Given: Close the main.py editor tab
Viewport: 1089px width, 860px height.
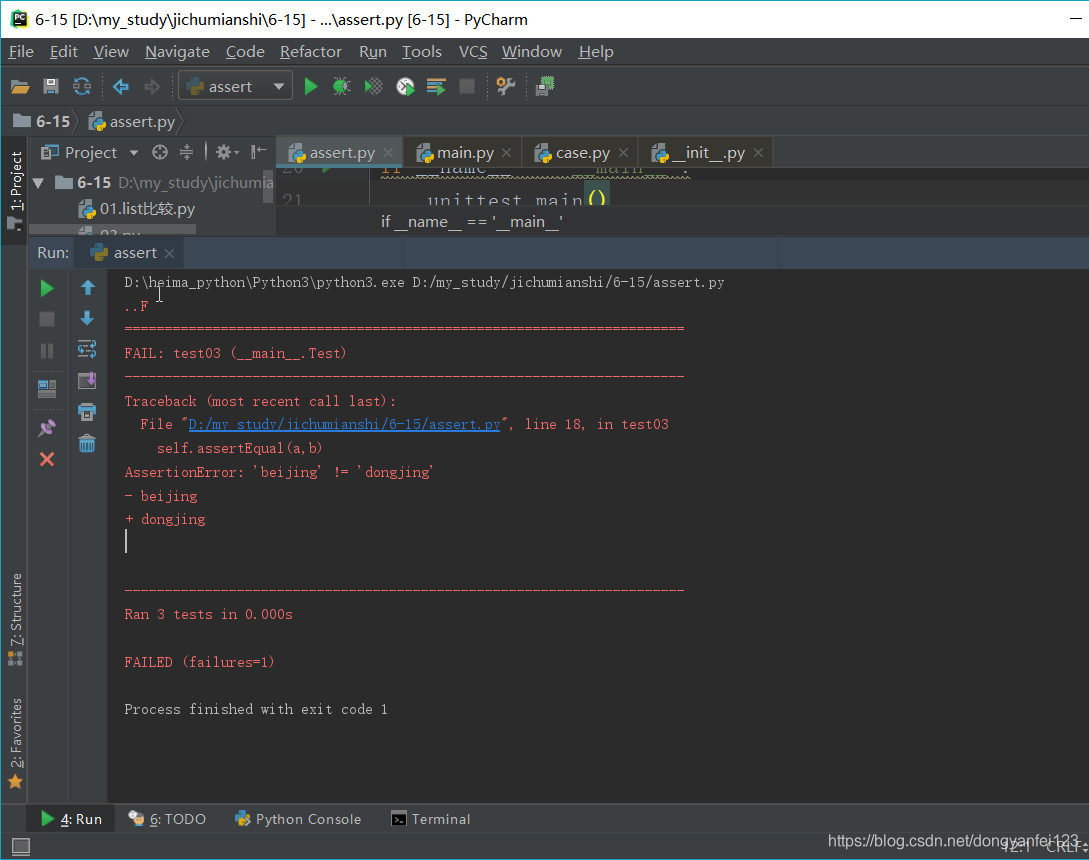Looking at the screenshot, I should (506, 153).
